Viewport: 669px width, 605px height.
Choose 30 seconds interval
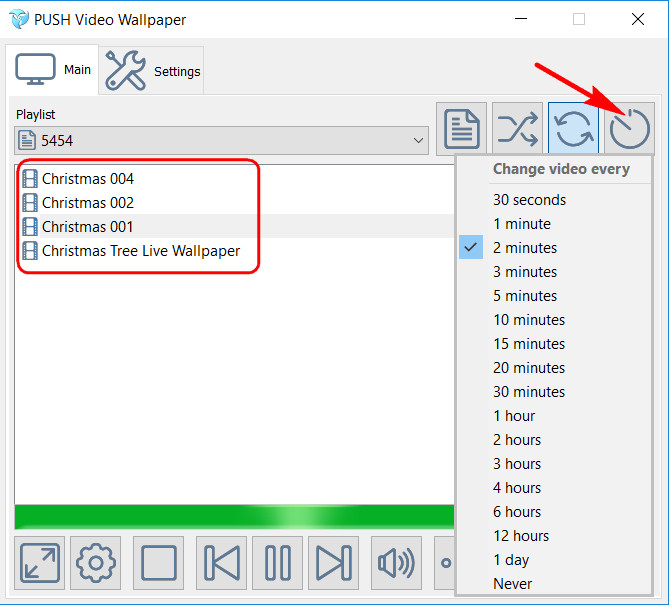click(x=529, y=200)
